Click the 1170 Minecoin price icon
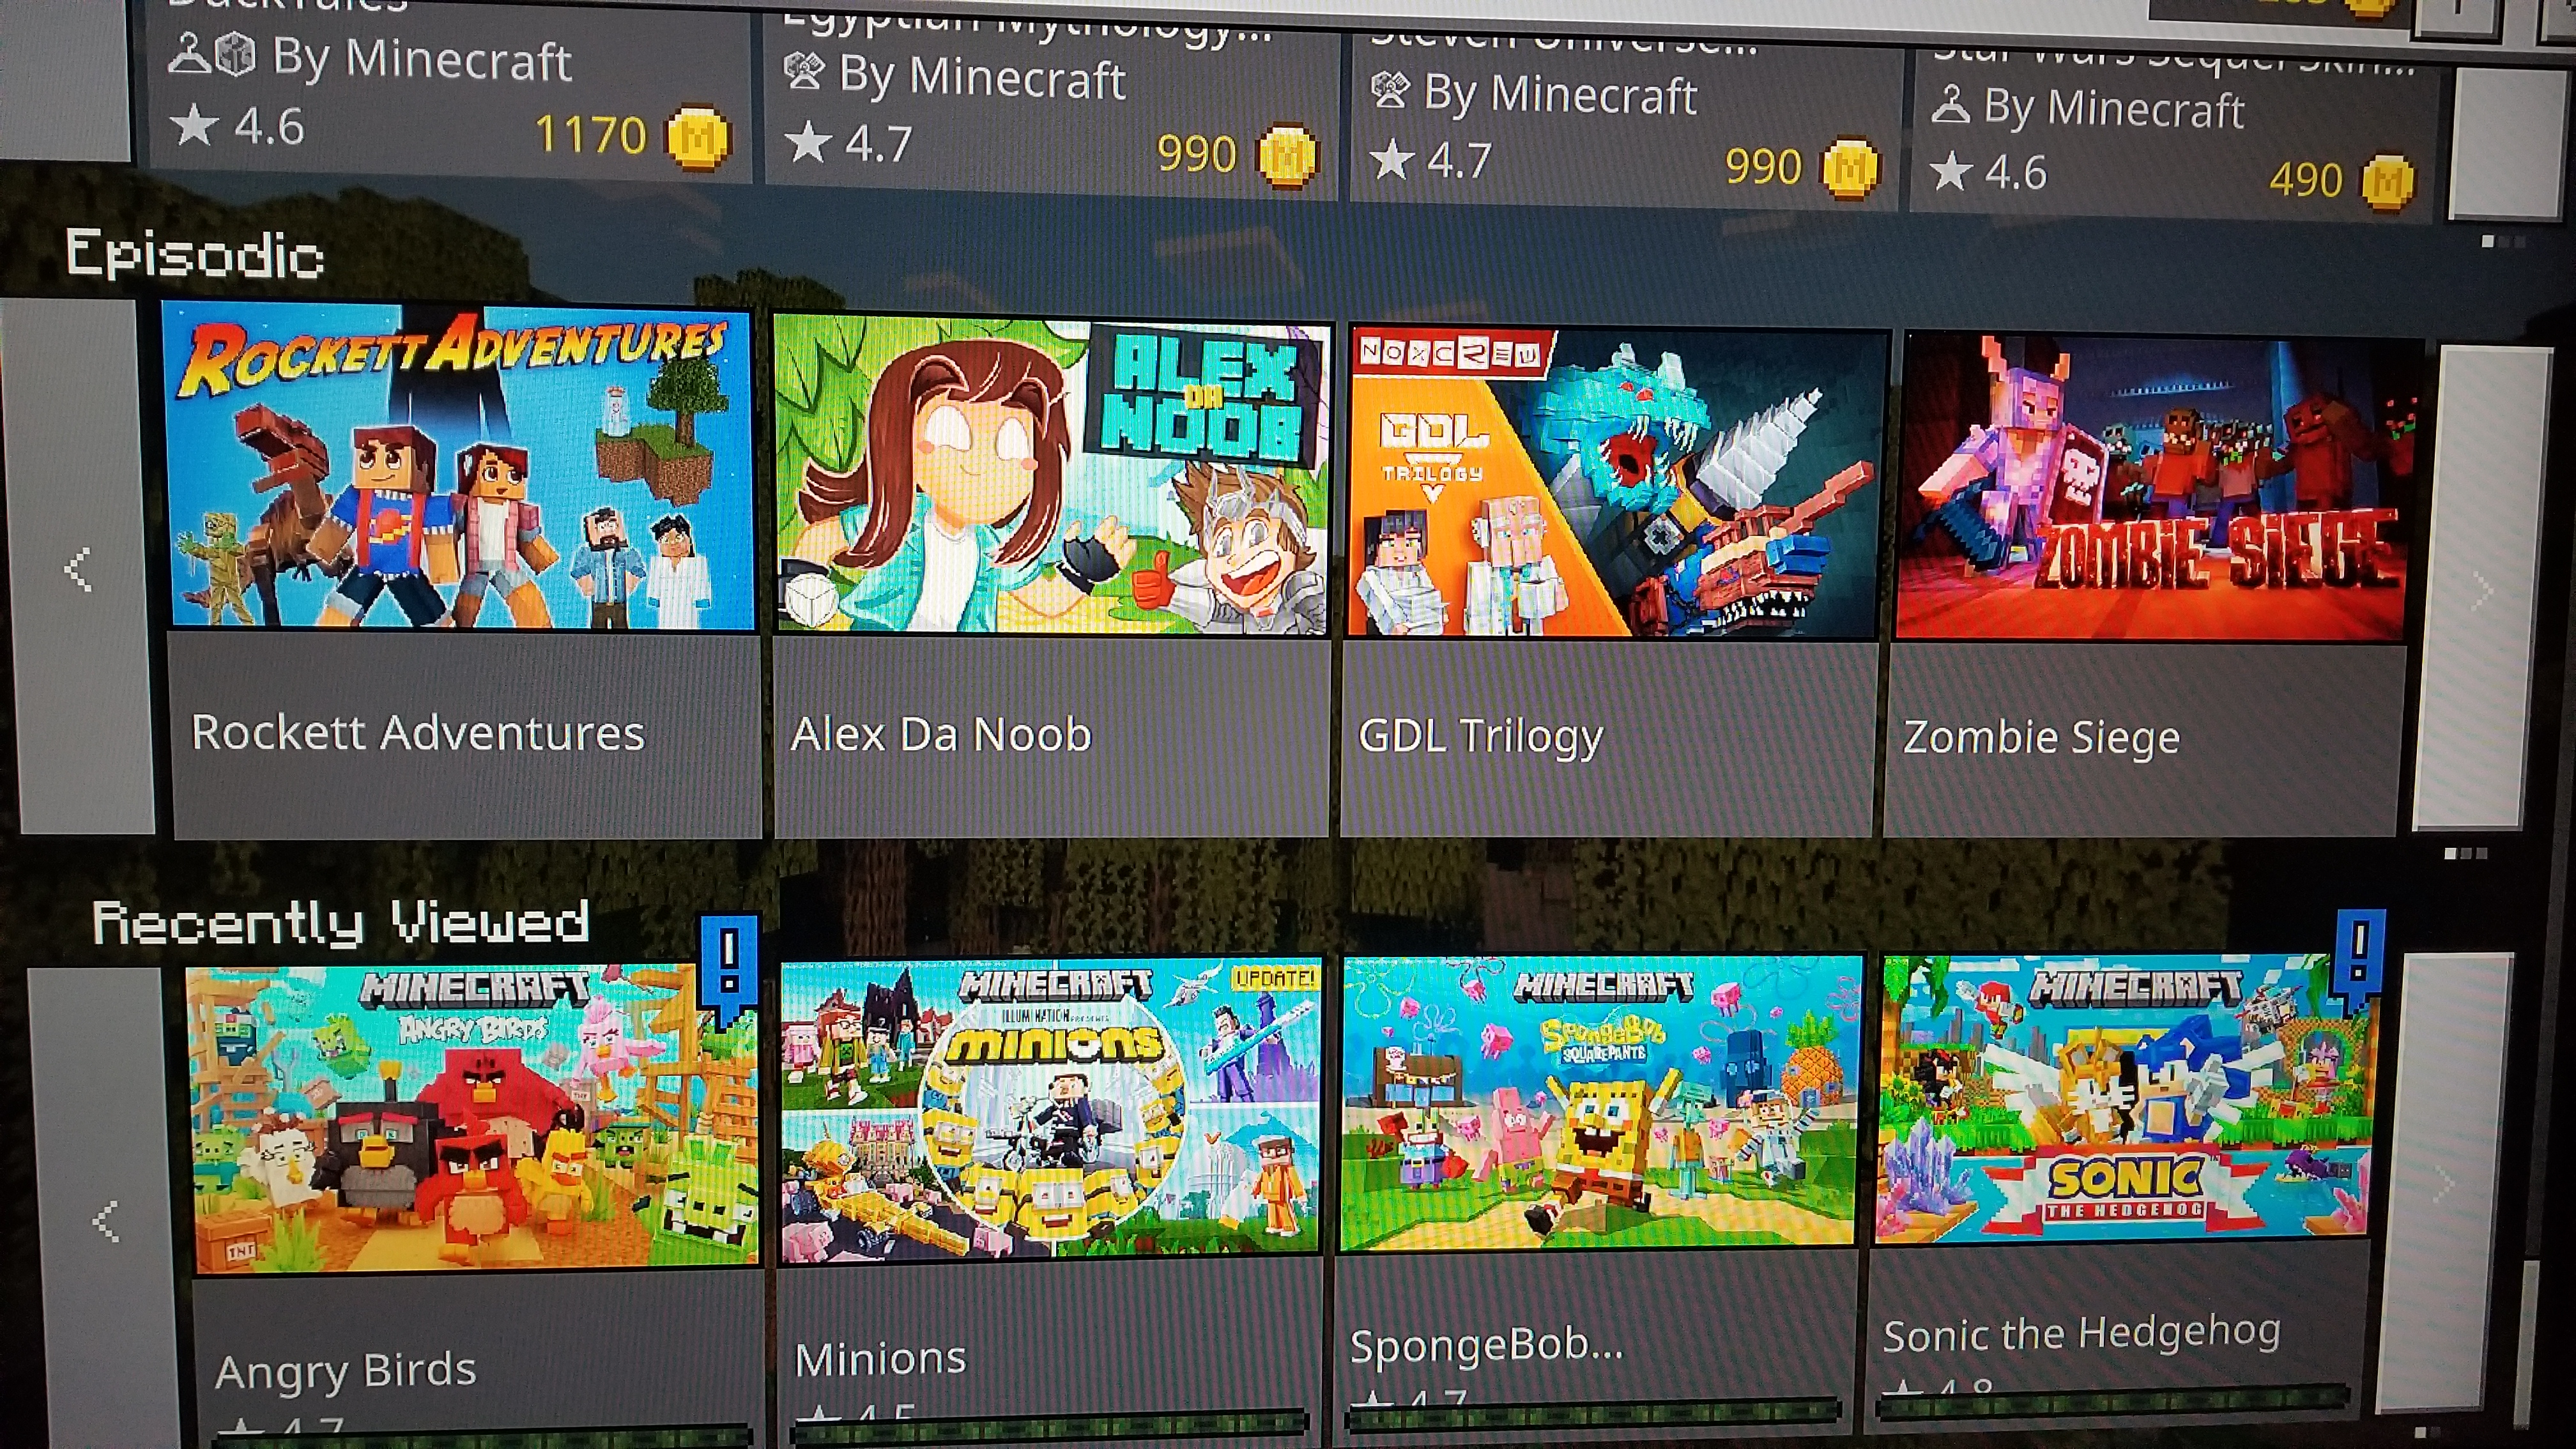Image resolution: width=2576 pixels, height=1449 pixels. pyautogui.click(x=698, y=137)
